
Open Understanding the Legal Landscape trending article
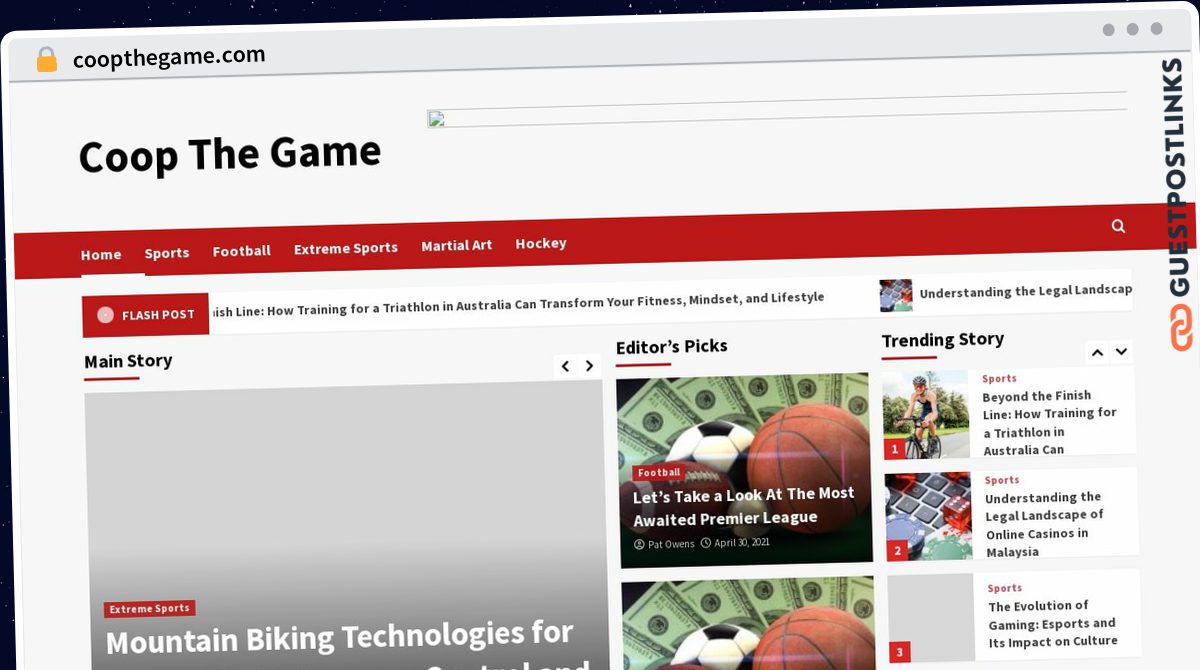pyautogui.click(x=1045, y=525)
